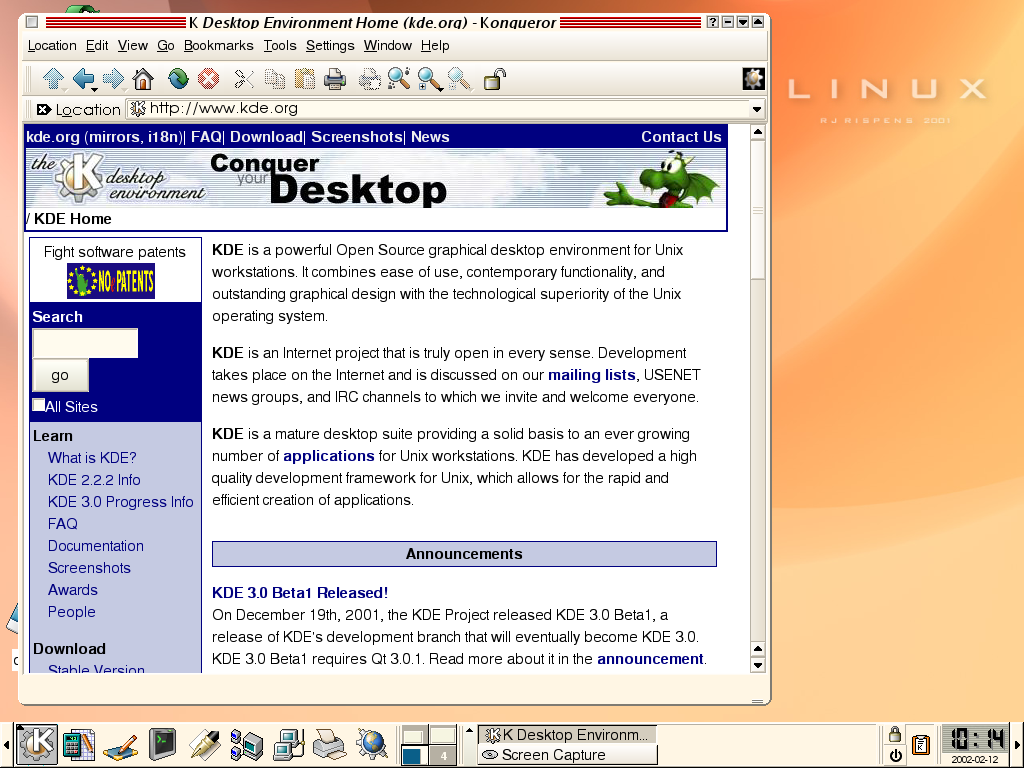Launch the drawing tablet panel icon

pyautogui.click(x=121, y=745)
